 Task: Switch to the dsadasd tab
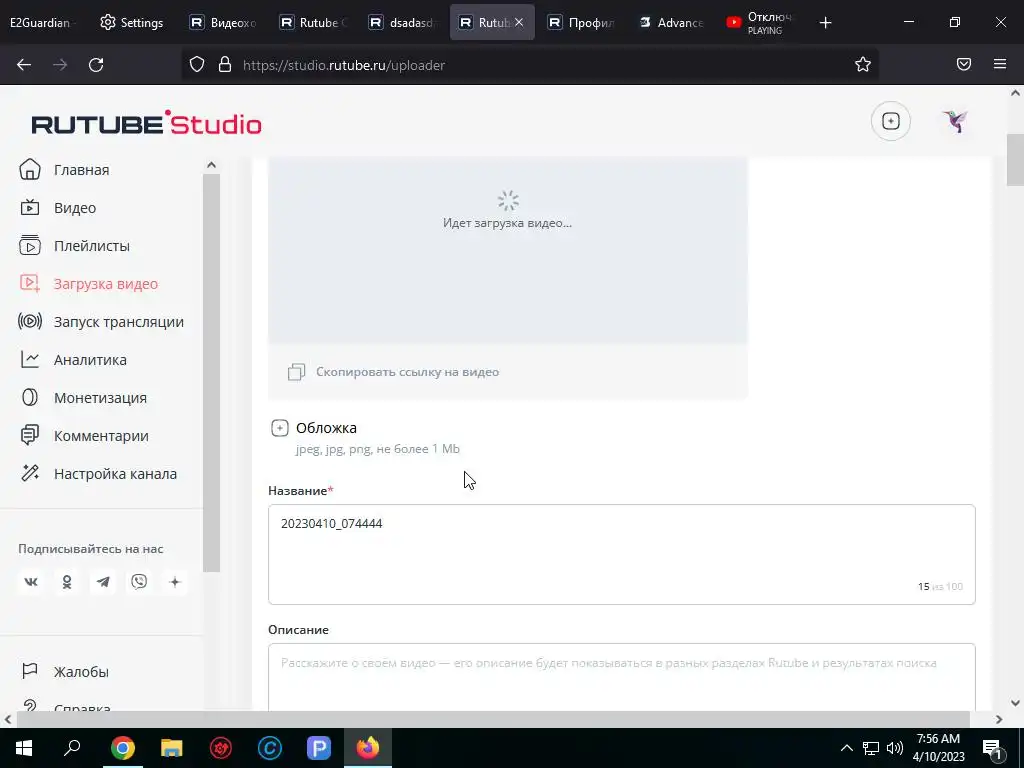tap(402, 22)
